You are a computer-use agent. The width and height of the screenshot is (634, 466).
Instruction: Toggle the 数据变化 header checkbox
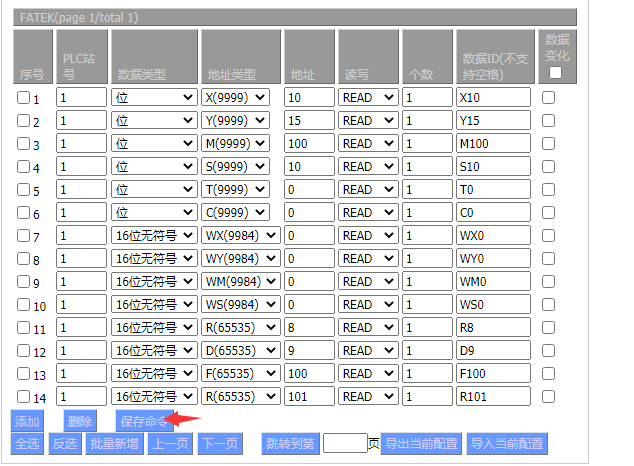point(556,72)
